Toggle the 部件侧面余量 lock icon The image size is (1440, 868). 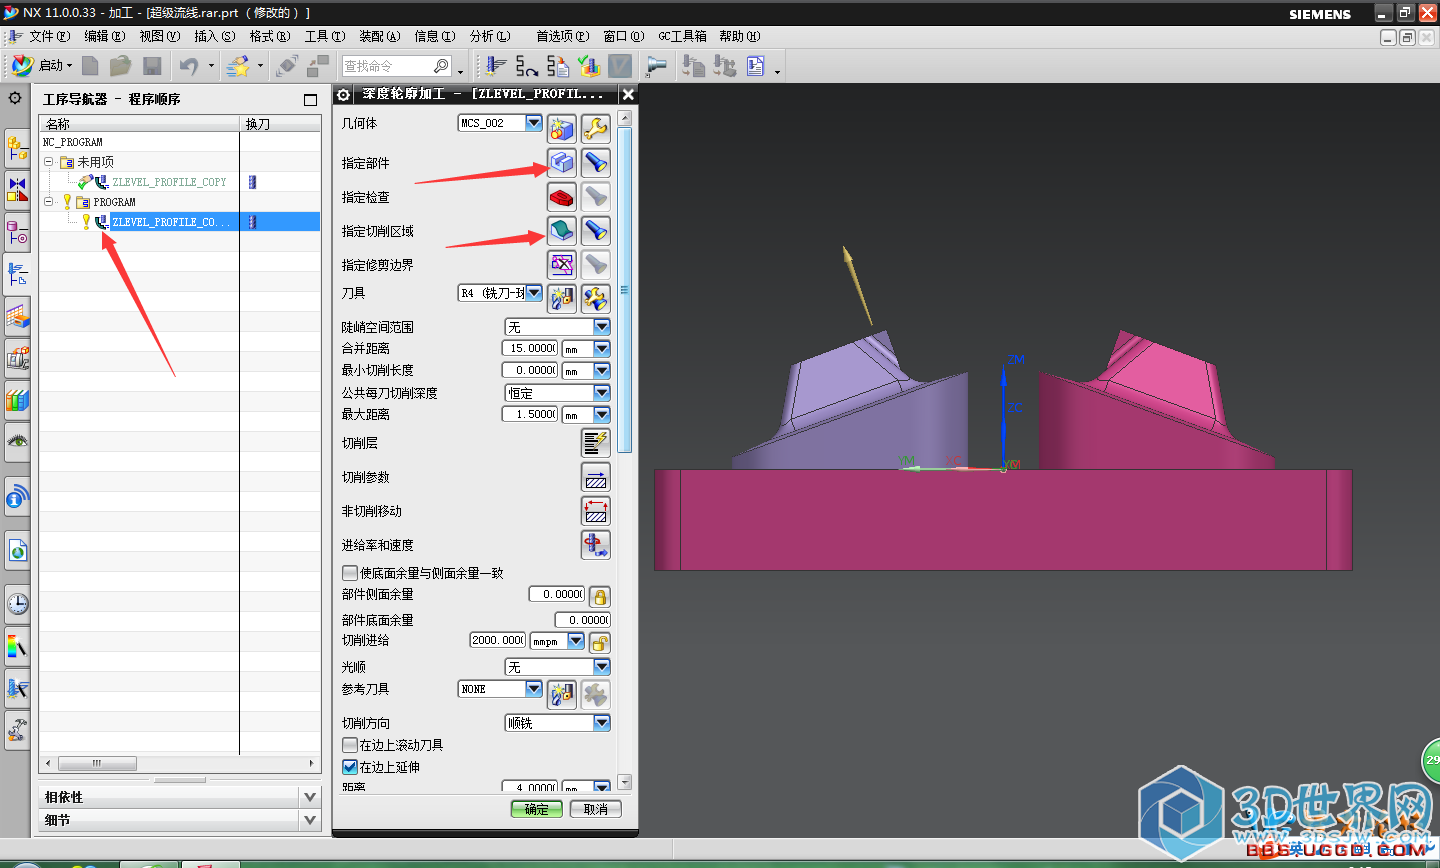[600, 597]
